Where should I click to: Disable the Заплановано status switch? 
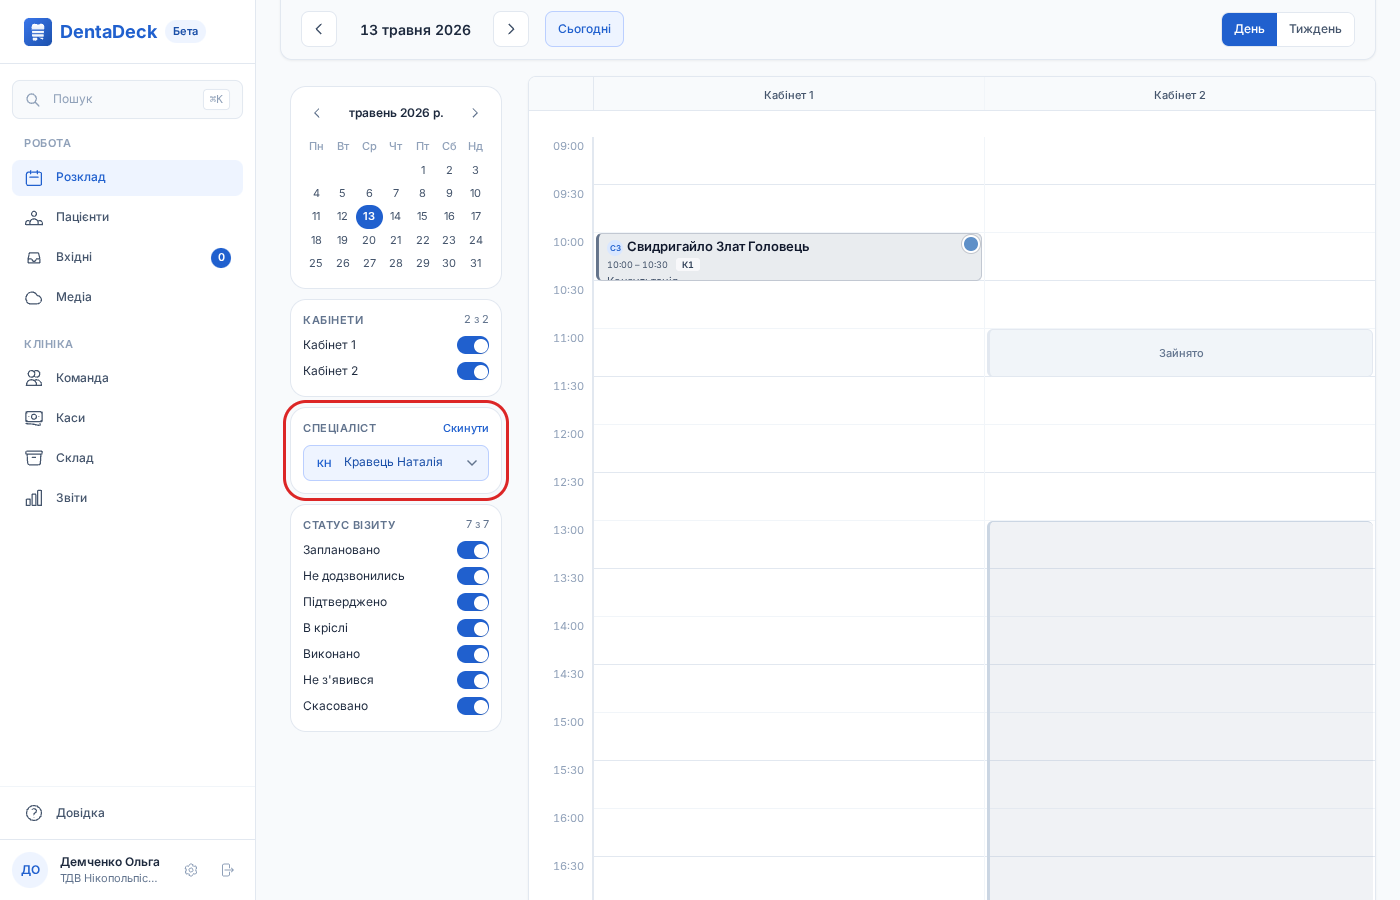click(473, 550)
